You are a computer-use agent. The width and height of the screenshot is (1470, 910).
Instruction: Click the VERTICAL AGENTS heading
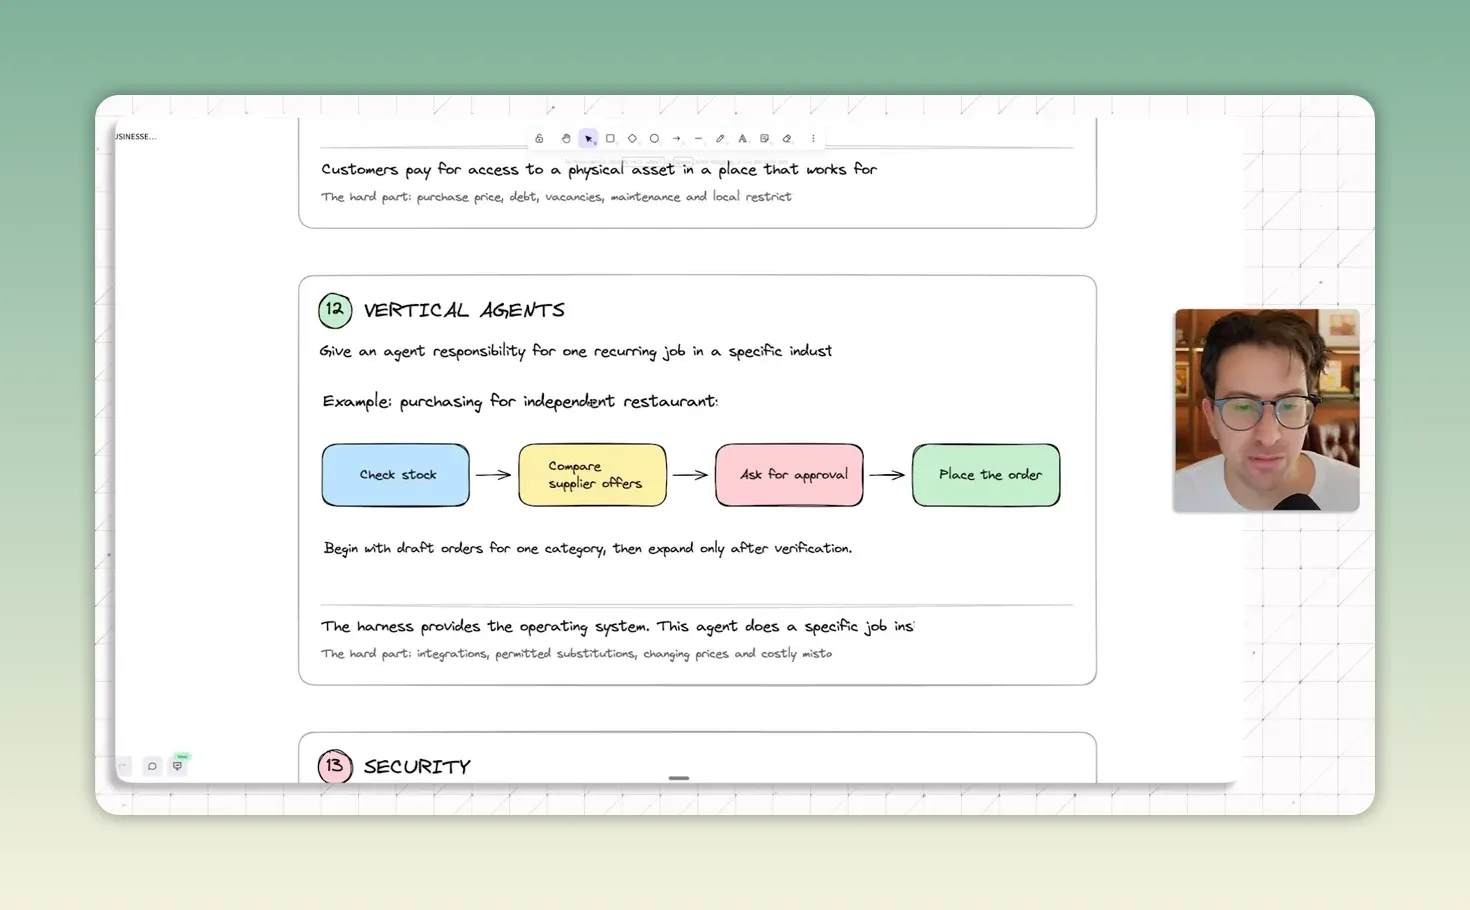[x=464, y=310]
